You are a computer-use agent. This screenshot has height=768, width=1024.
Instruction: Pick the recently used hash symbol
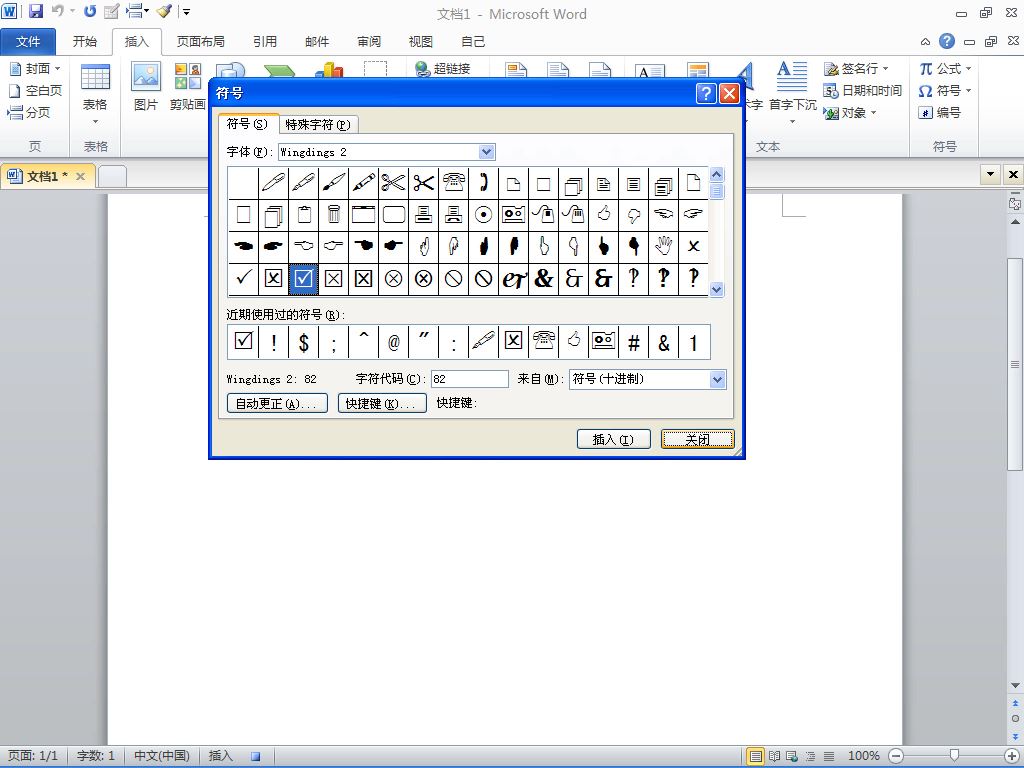(x=633, y=342)
